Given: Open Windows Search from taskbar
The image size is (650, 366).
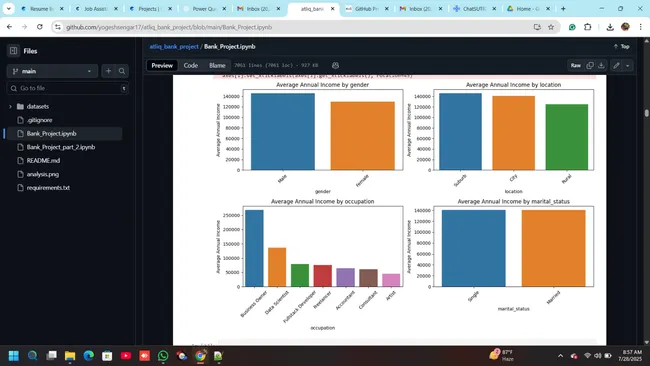Looking at the screenshot, I should point(32,356).
